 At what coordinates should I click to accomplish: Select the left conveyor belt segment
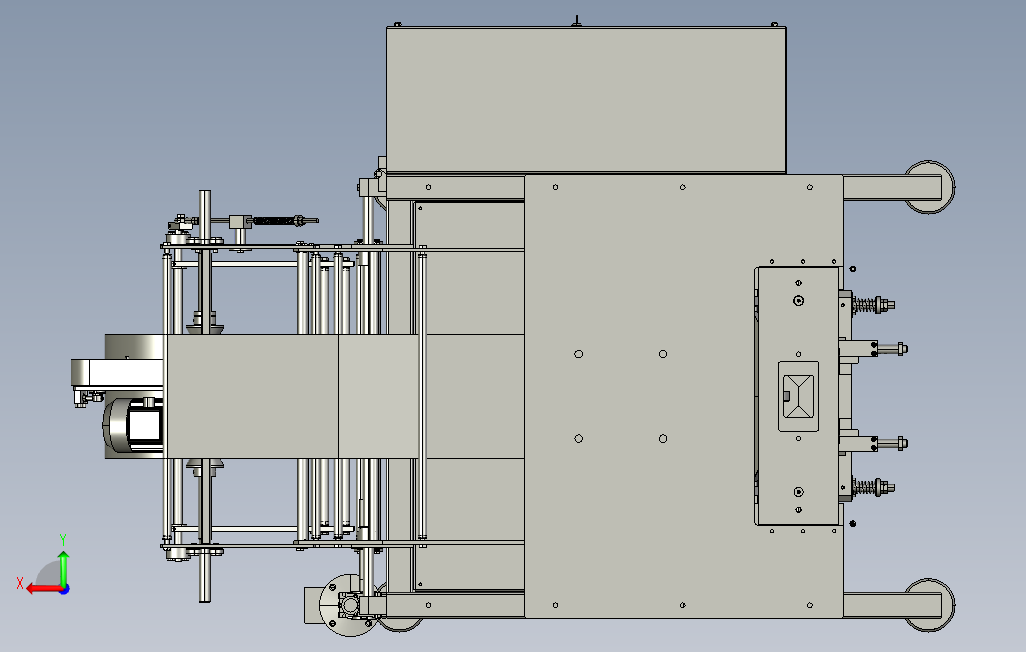point(253,396)
